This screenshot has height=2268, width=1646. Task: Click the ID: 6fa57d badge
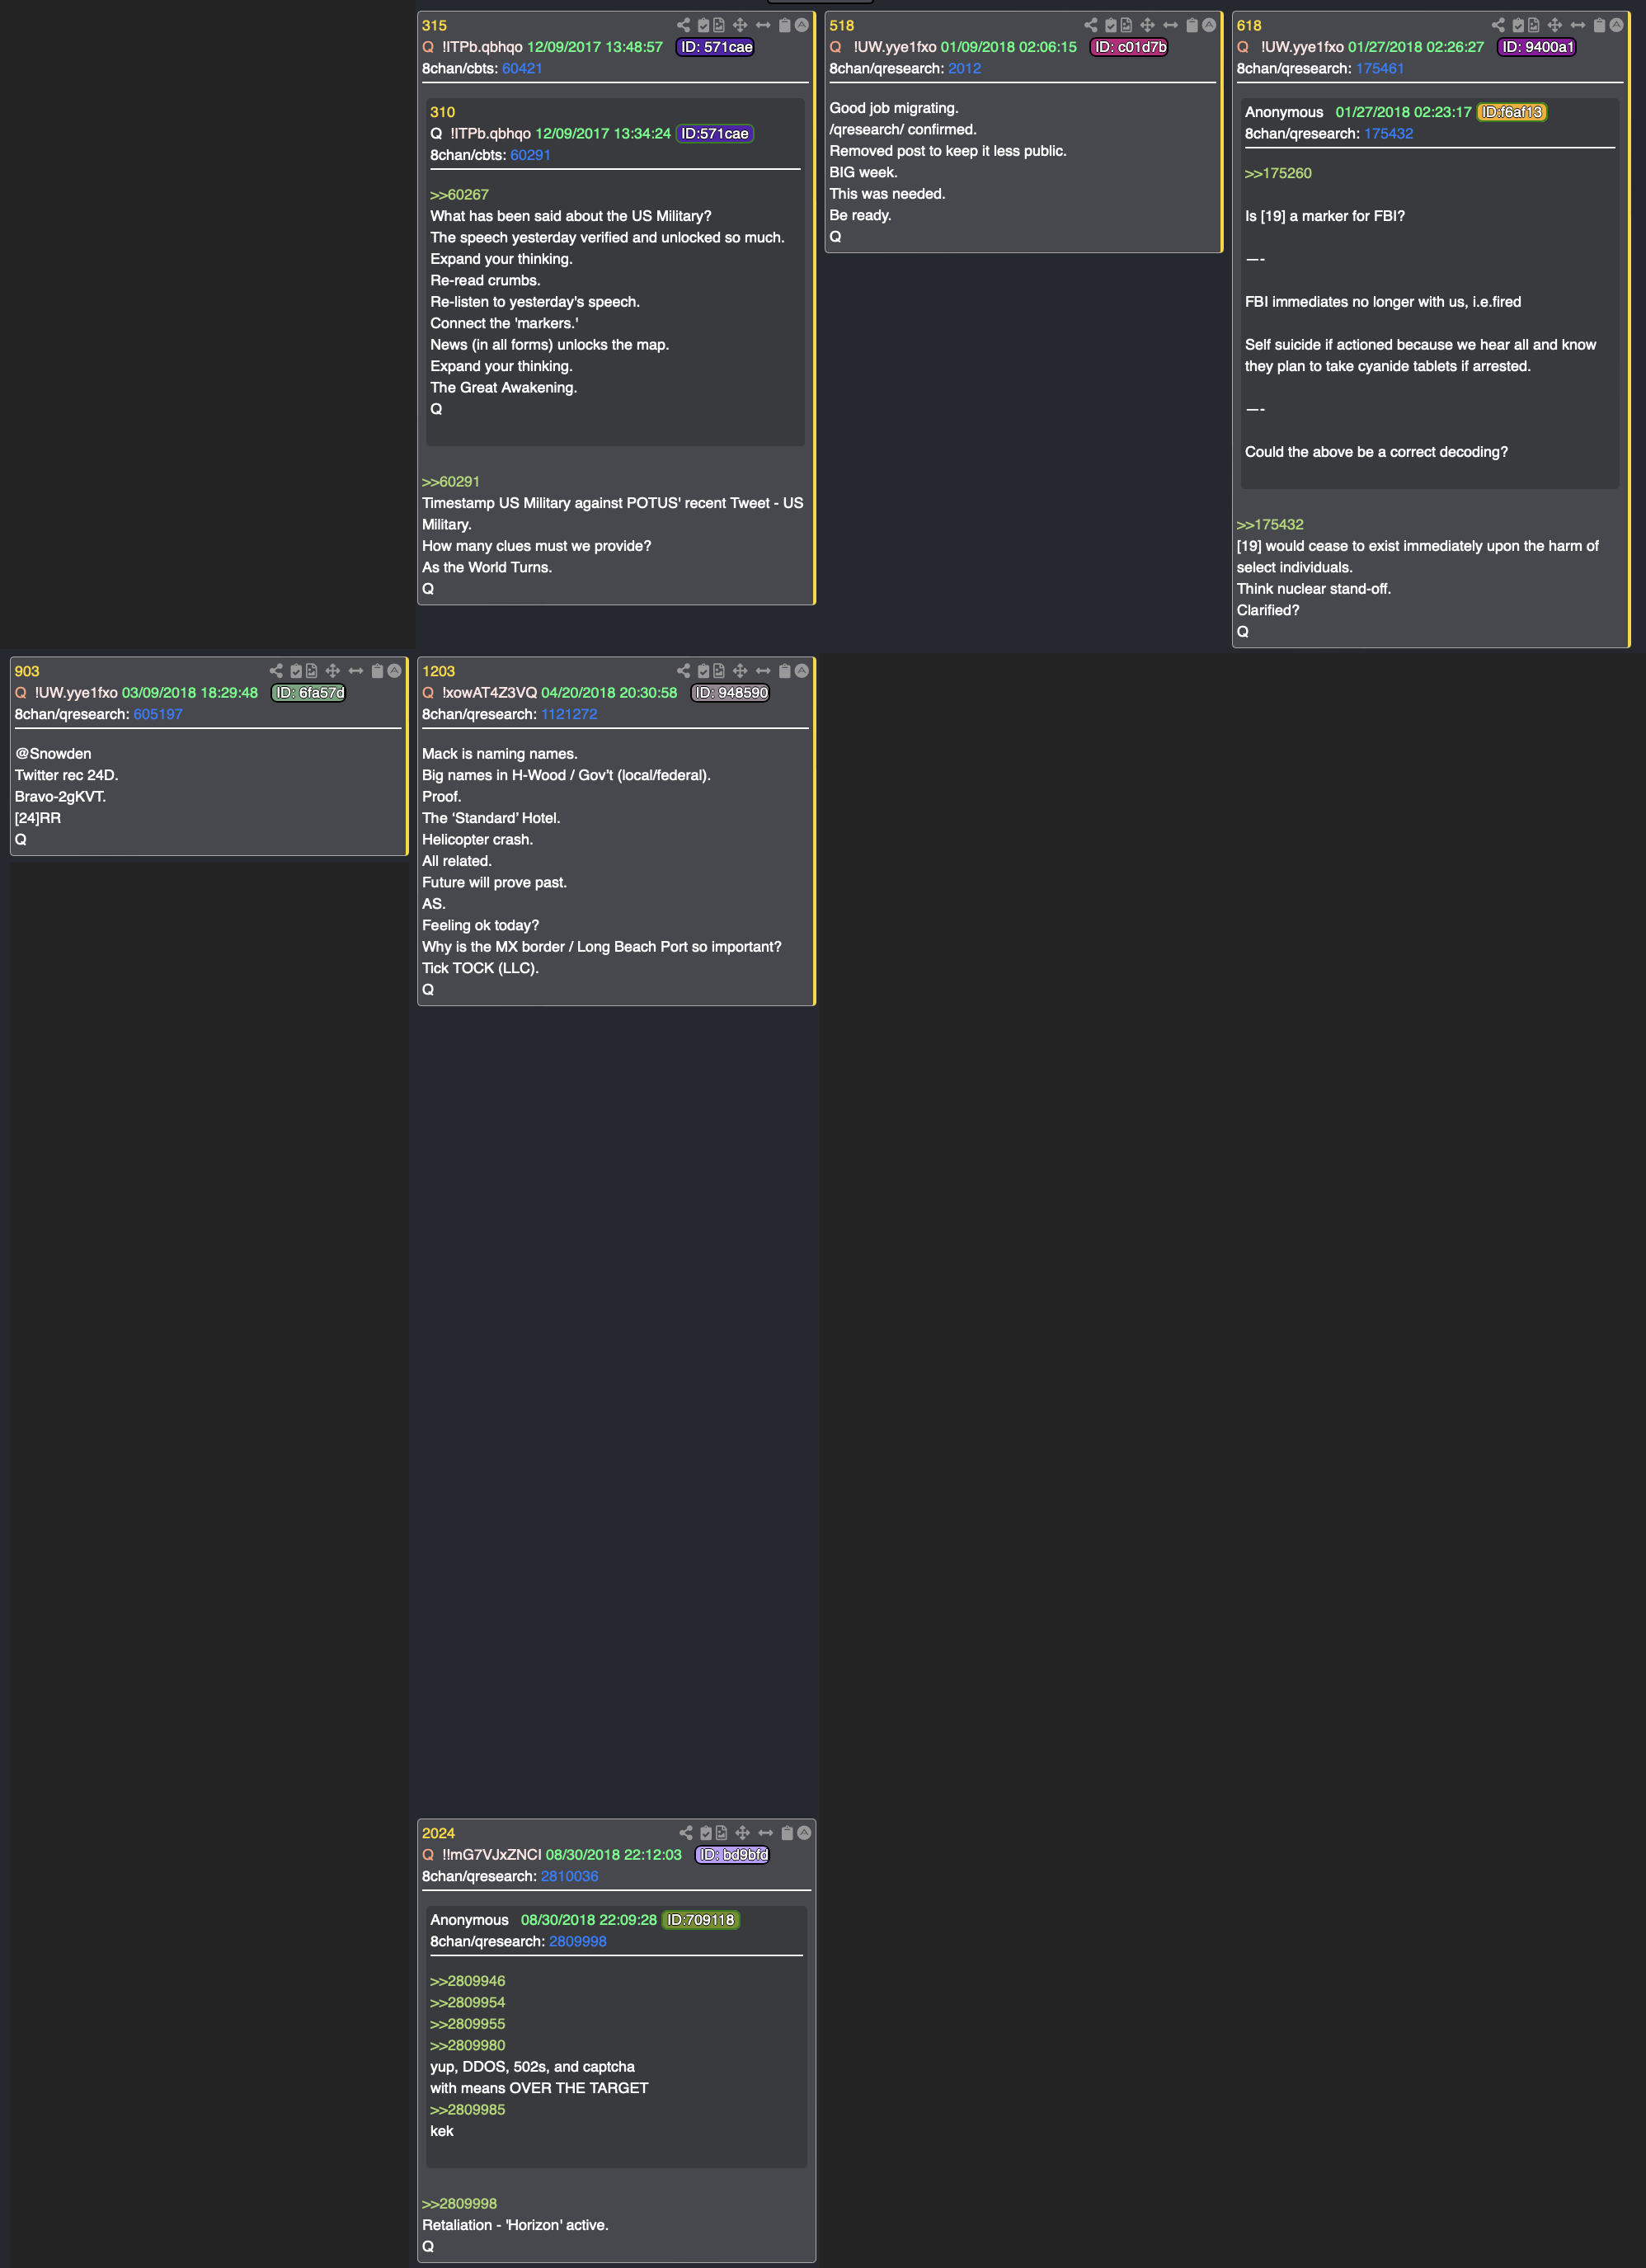tap(309, 693)
